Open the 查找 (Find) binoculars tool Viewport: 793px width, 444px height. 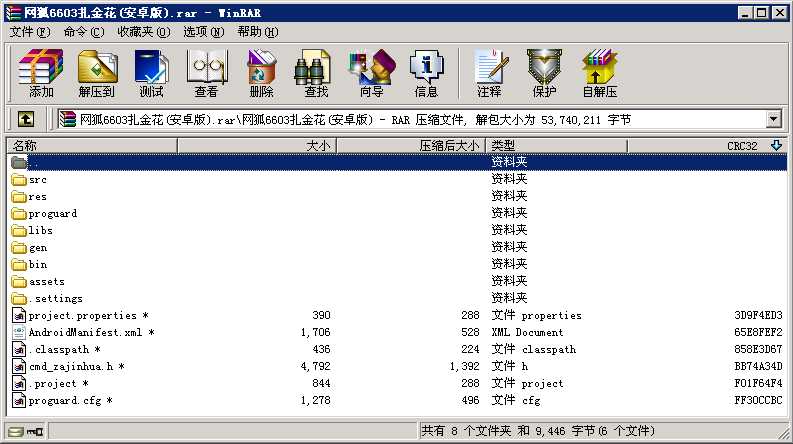pyautogui.click(x=316, y=73)
